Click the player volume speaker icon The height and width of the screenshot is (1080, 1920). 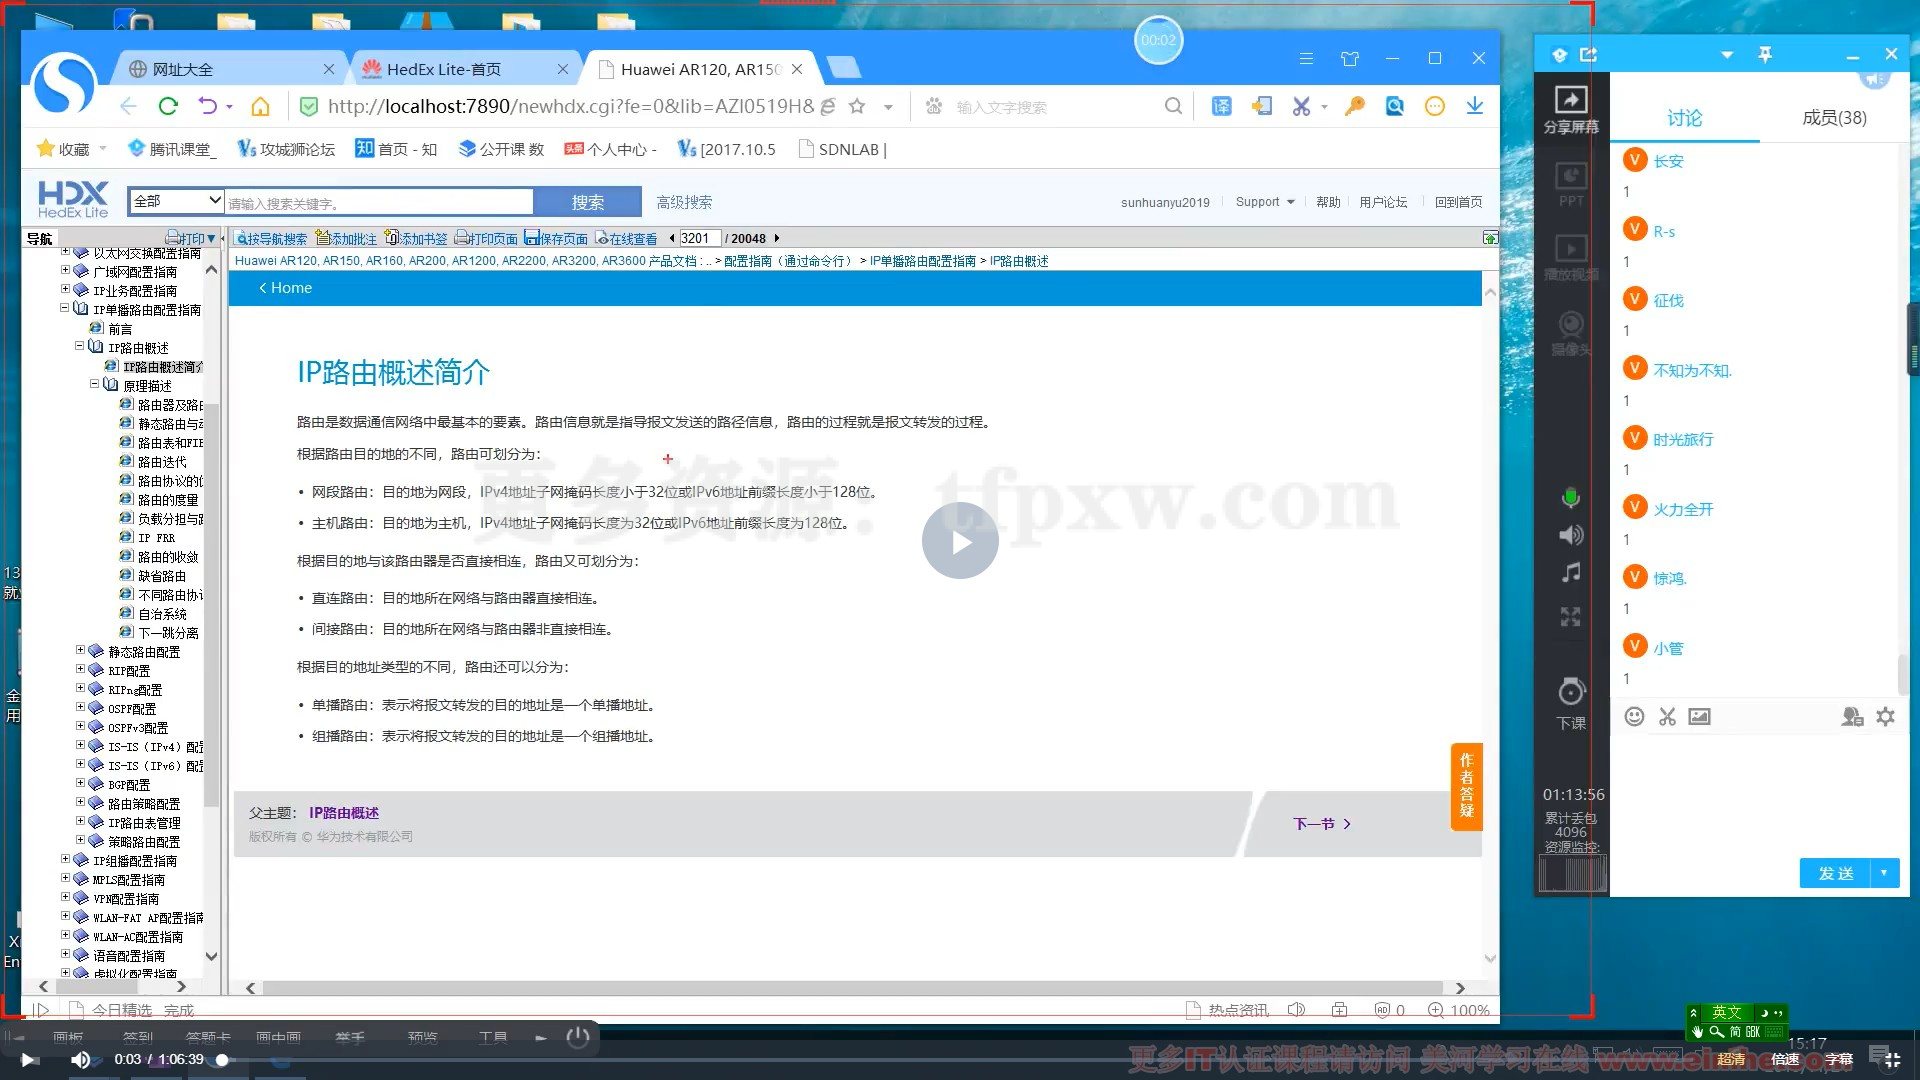click(x=81, y=1059)
